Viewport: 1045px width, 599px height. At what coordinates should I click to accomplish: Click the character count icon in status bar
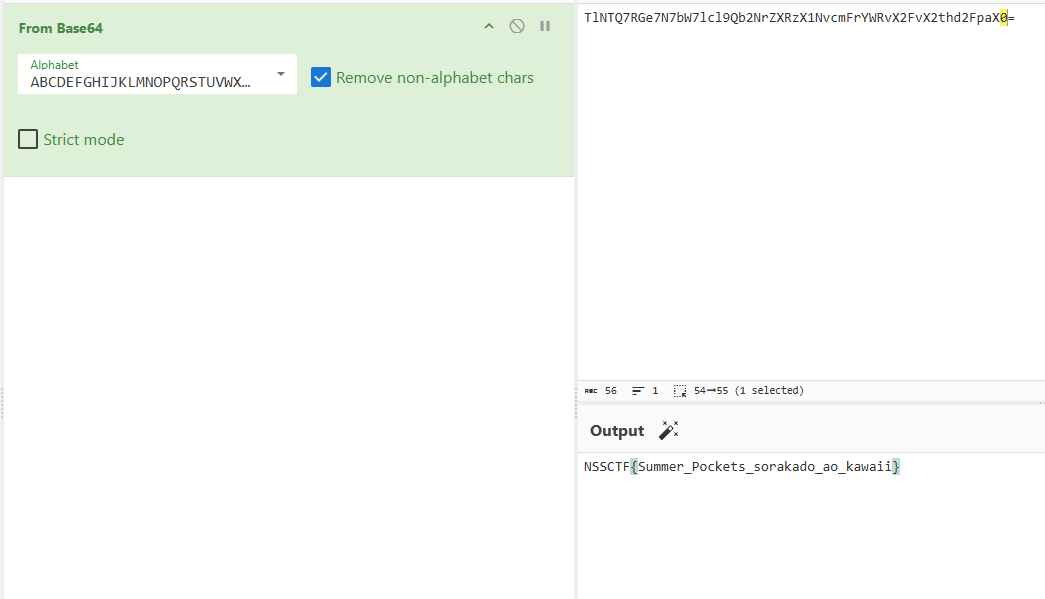[x=591, y=391]
